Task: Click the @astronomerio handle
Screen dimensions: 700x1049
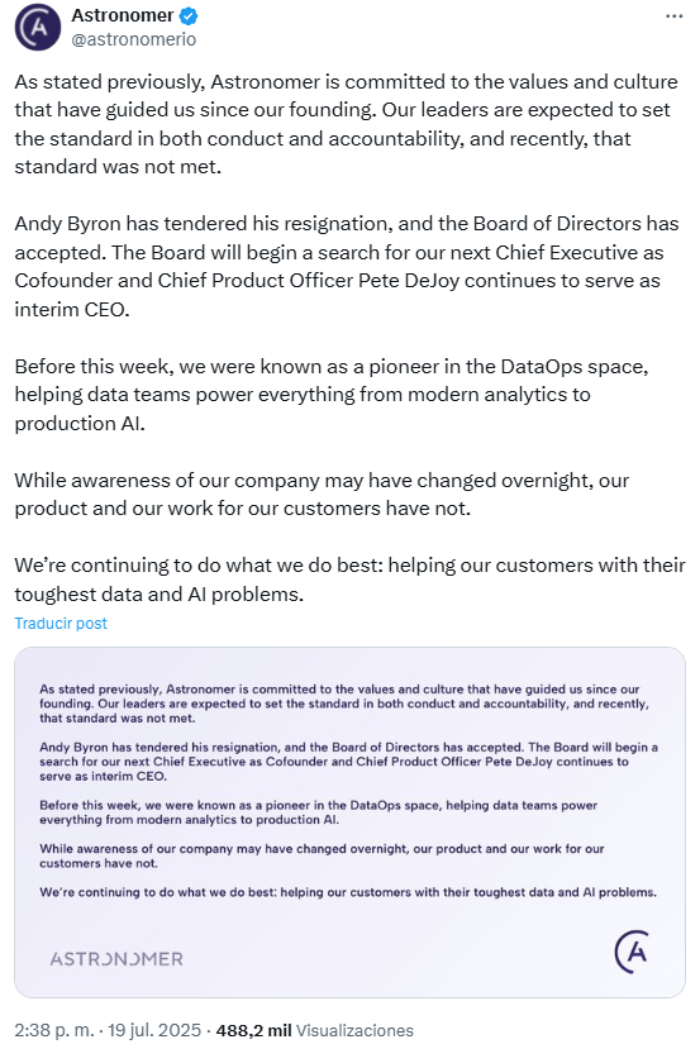Action: [x=134, y=40]
